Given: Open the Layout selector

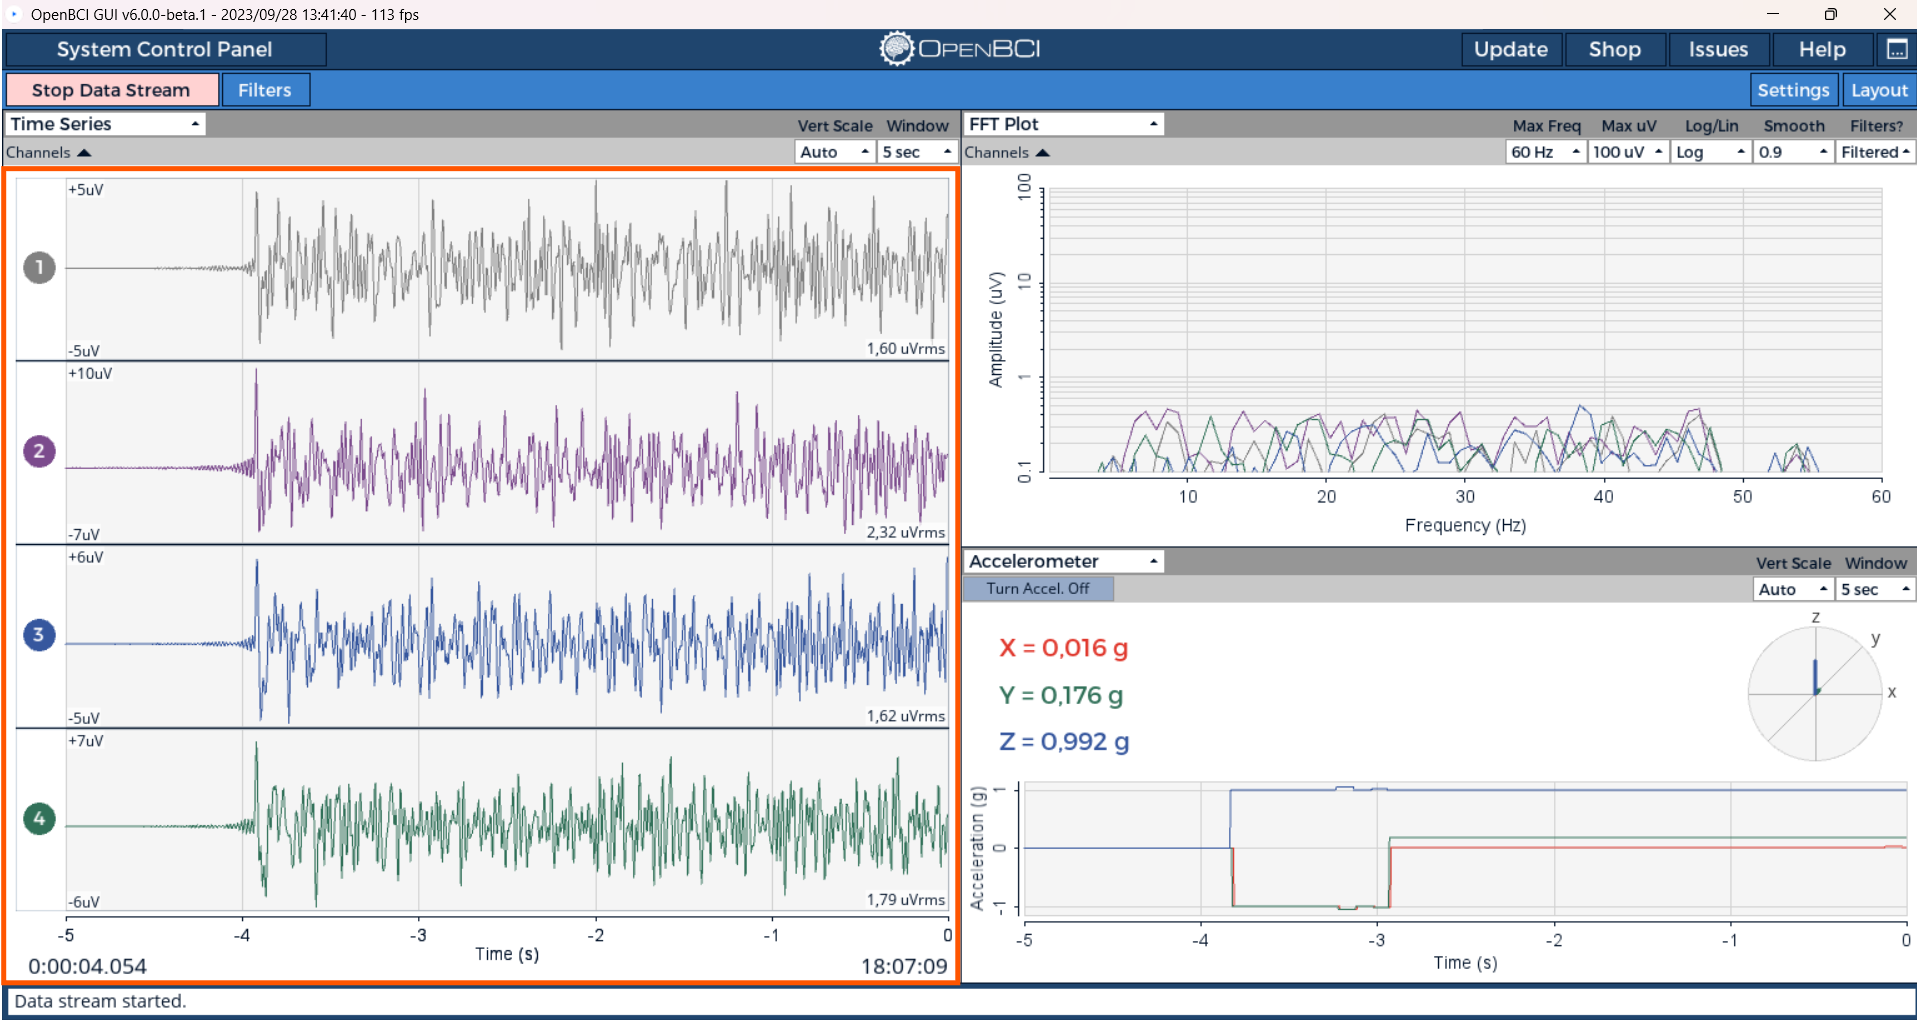Looking at the screenshot, I should point(1879,90).
